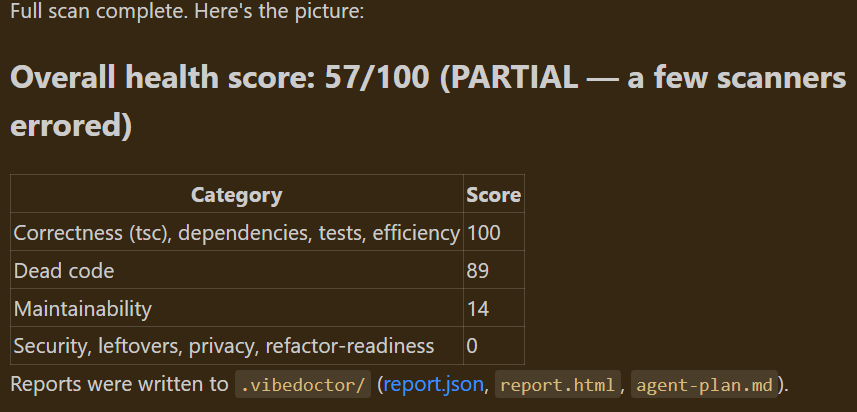This screenshot has width=857, height=412.
Task: Click the report.html code label
Action: 557,385
